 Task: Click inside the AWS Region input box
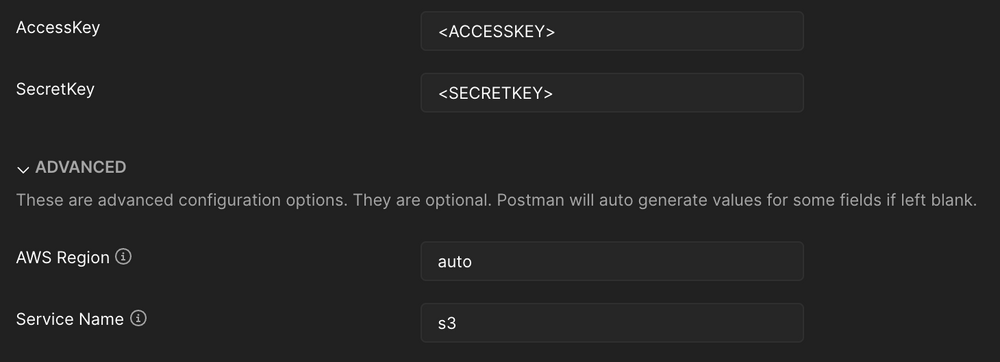click(612, 261)
